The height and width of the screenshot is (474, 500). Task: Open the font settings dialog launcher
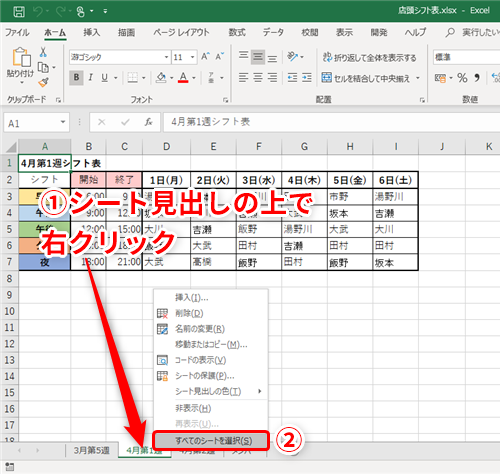click(x=226, y=100)
